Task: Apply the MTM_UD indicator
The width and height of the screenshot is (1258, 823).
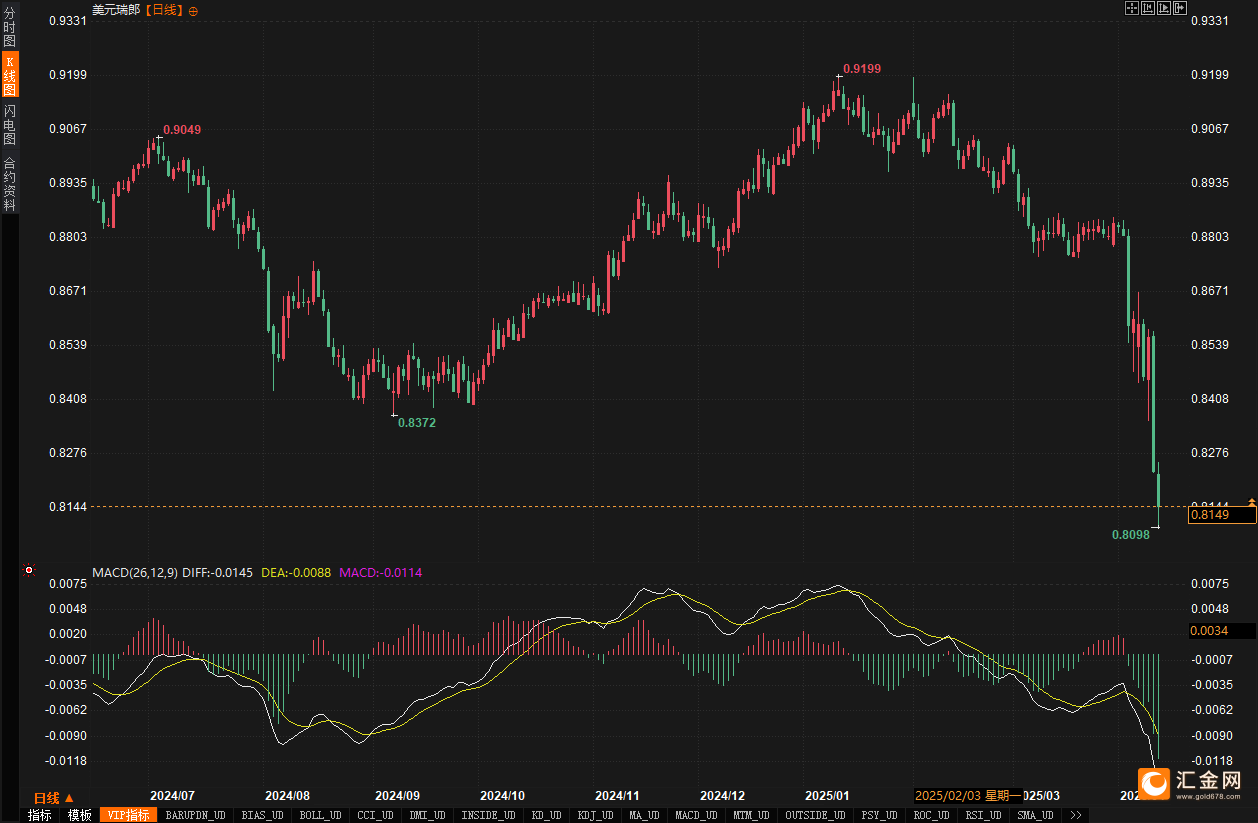Action: [x=750, y=815]
